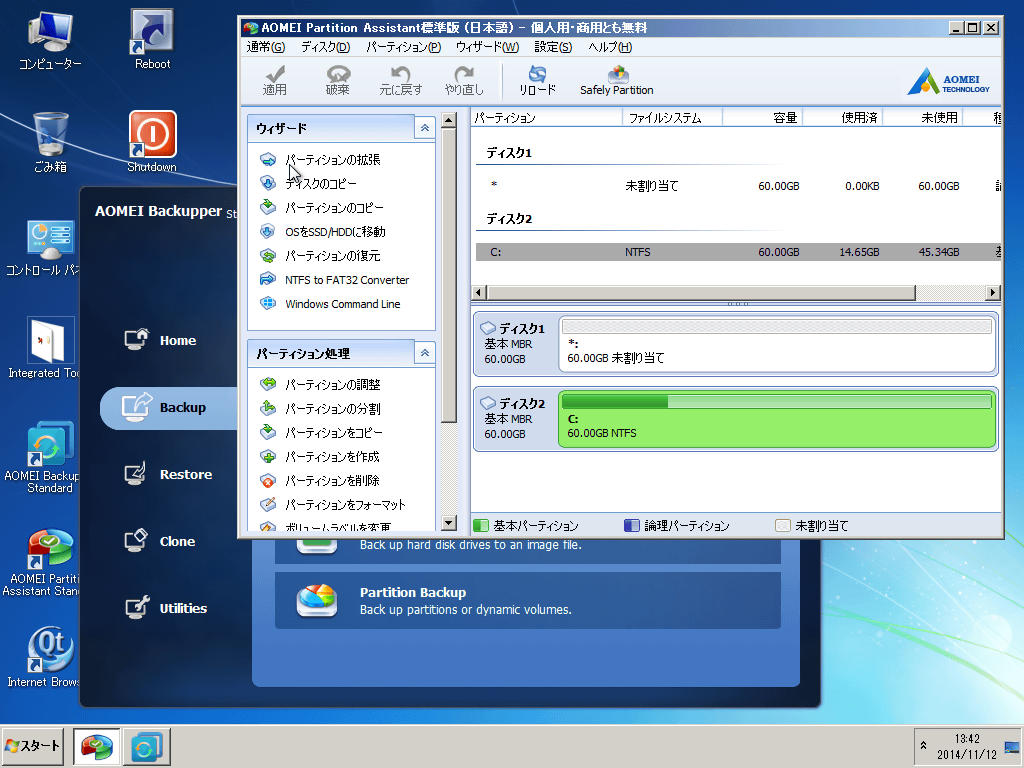This screenshot has width=1024, height=768.
Task: Show hidden icons in system tray
Action: tap(923, 746)
